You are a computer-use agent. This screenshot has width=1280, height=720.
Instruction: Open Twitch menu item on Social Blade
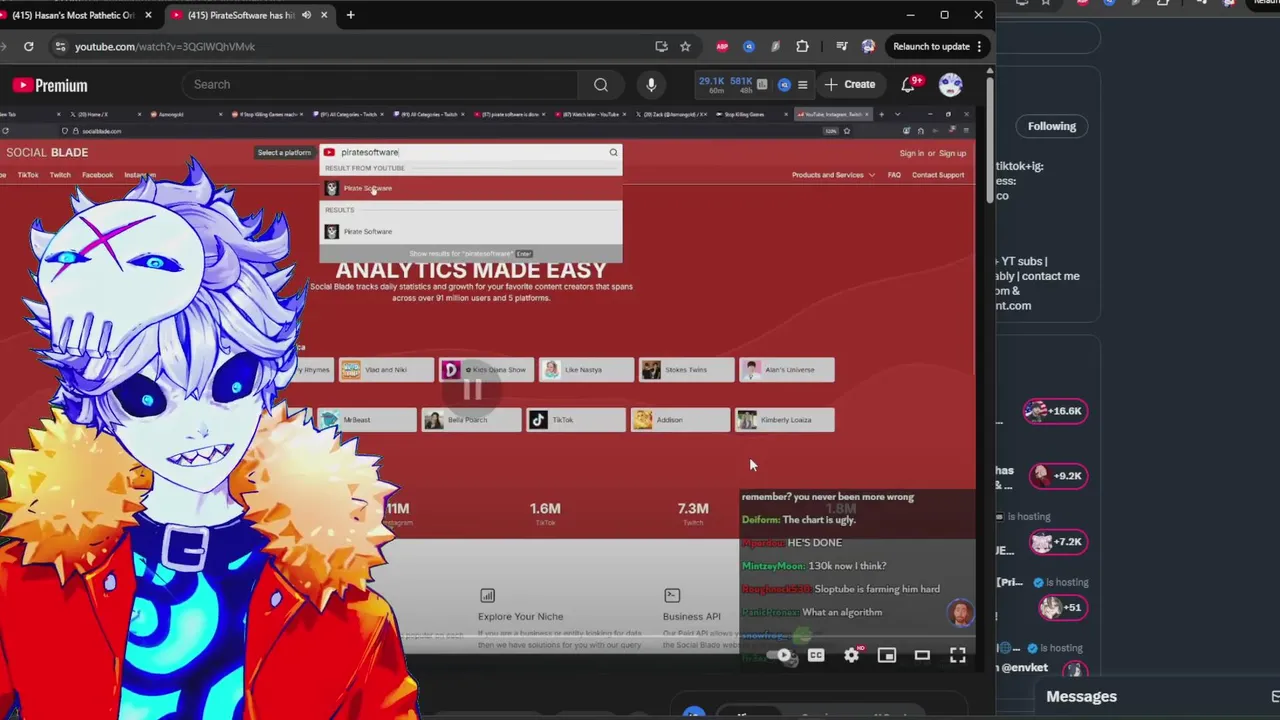[60, 175]
